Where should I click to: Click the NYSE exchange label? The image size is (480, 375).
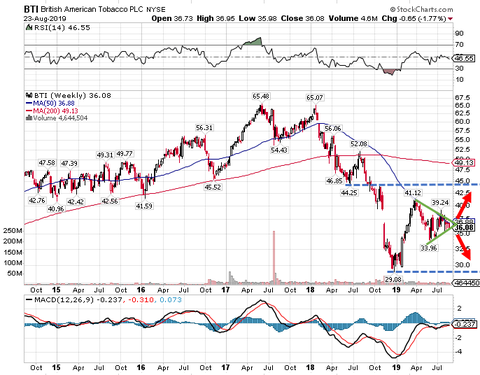pyautogui.click(x=156, y=10)
